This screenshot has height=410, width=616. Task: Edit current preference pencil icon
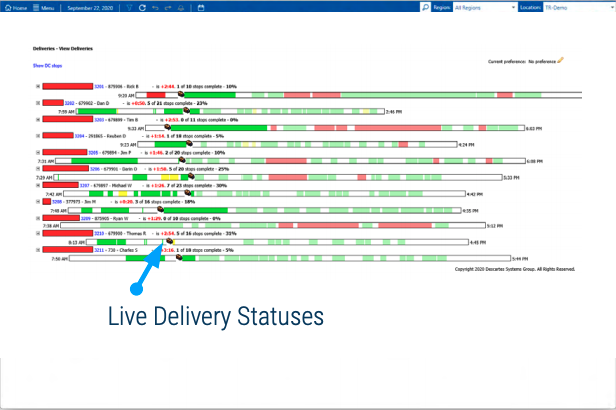click(x=561, y=60)
